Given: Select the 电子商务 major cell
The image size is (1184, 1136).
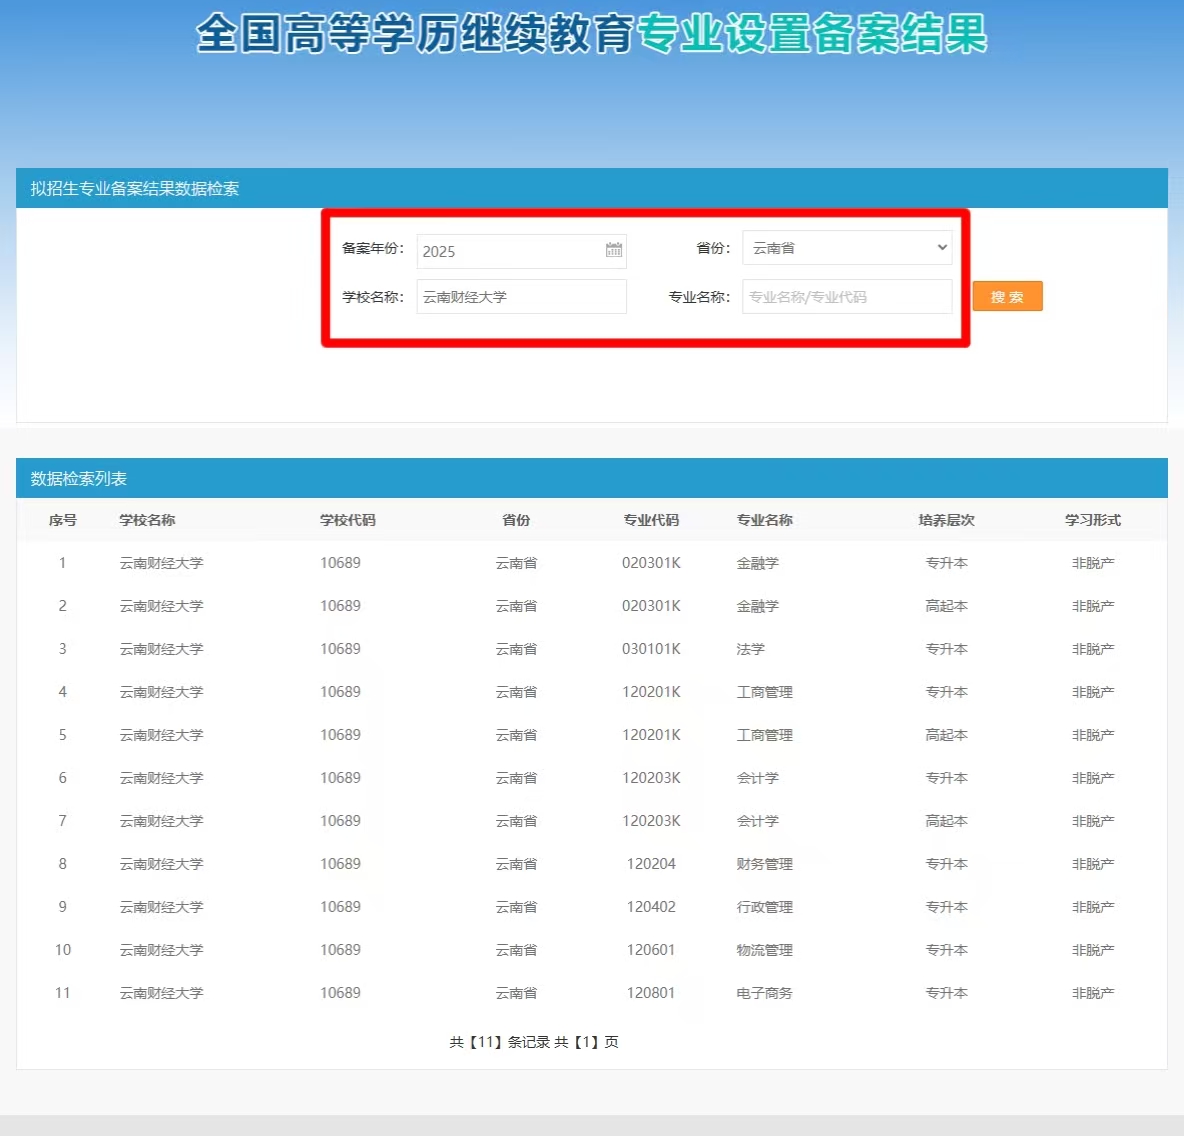Looking at the screenshot, I should (x=765, y=994).
